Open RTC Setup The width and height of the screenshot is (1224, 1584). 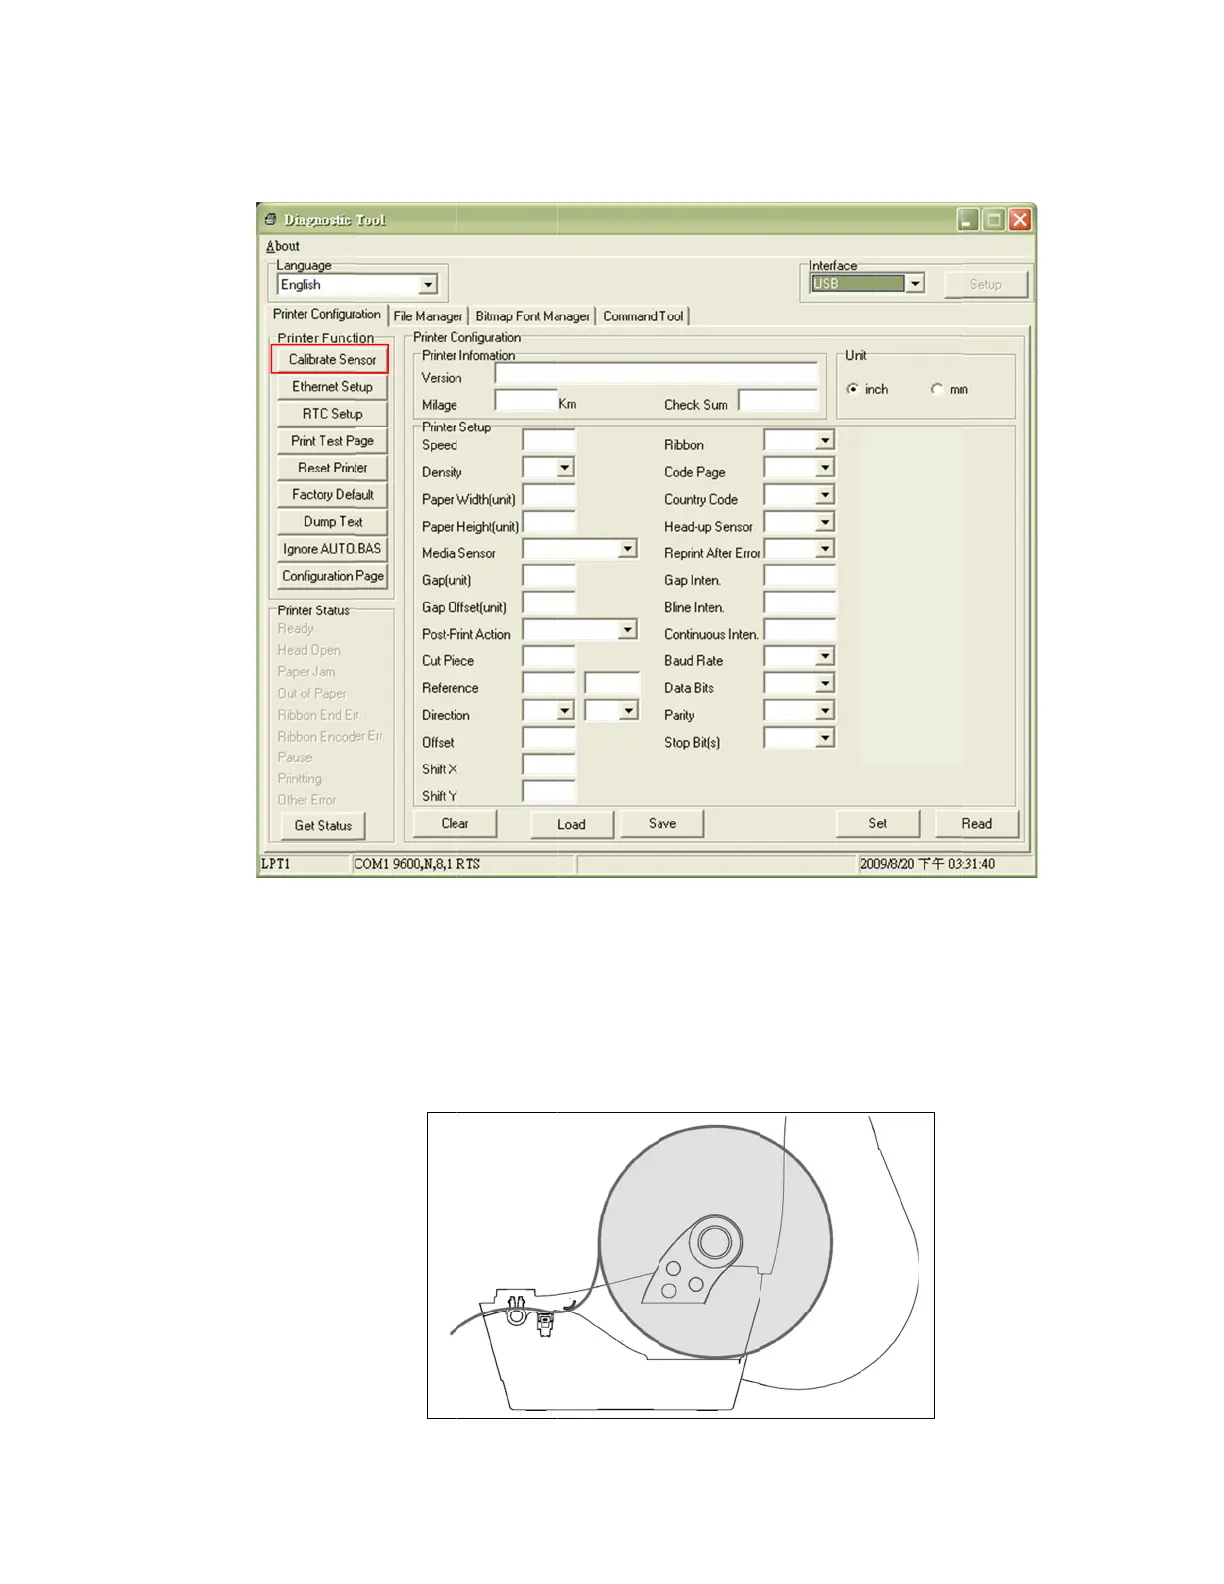coord(332,414)
